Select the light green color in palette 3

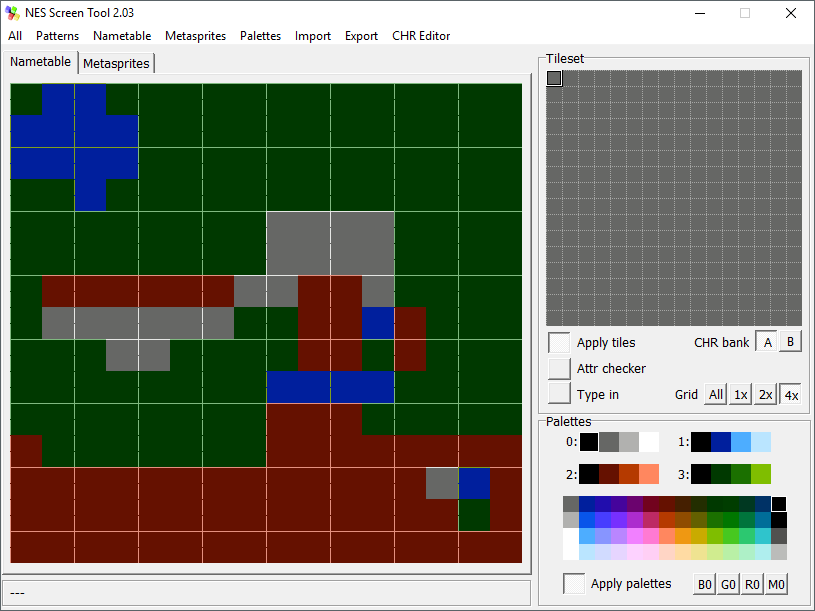coord(761,474)
